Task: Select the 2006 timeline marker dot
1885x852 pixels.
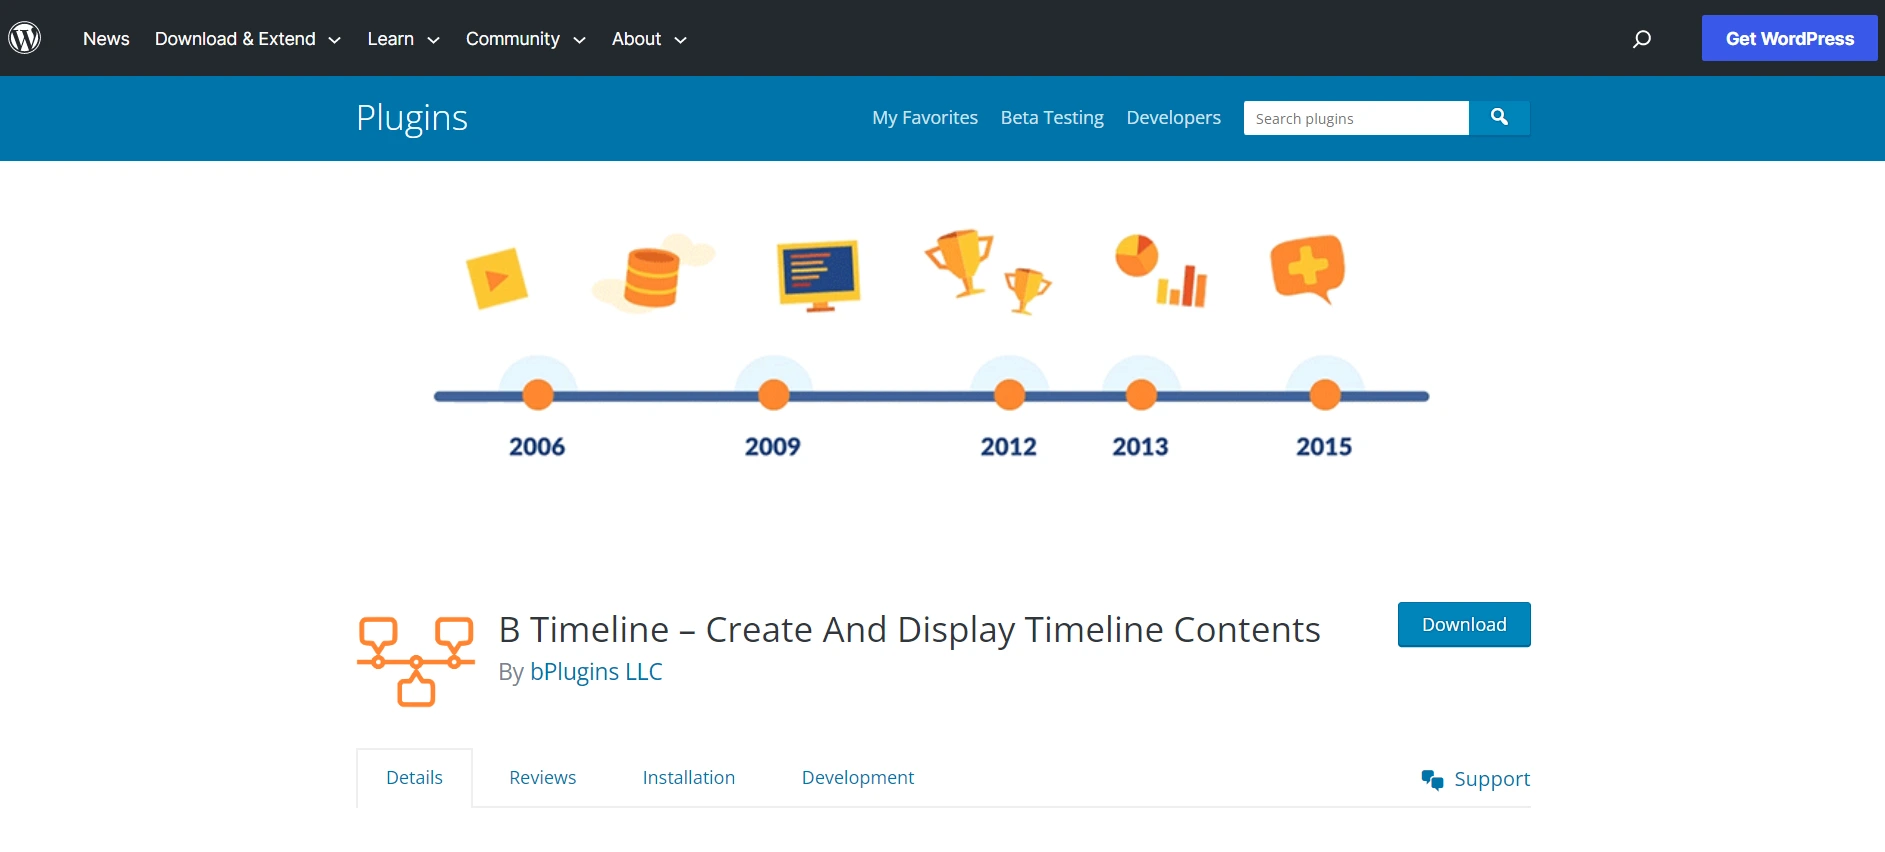Action: tap(538, 395)
